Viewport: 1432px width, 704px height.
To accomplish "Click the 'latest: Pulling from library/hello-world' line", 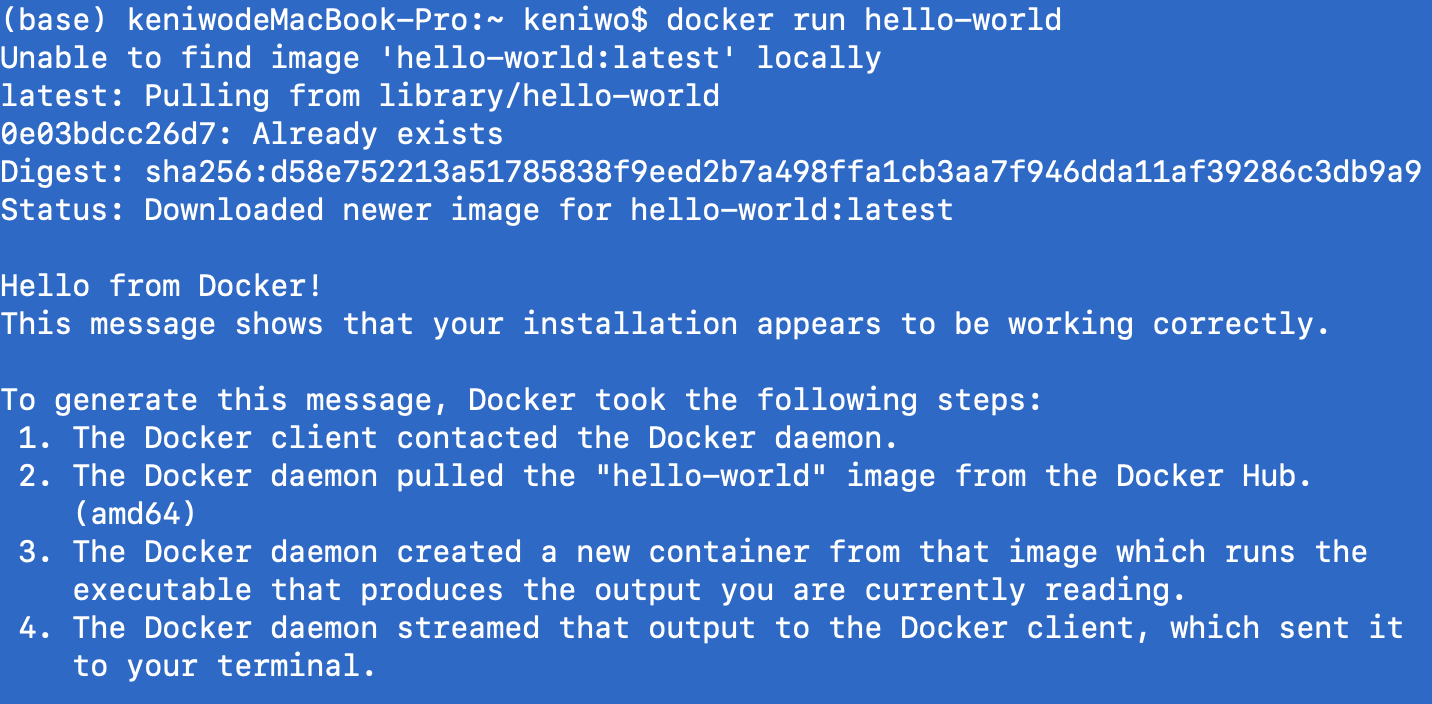I will [360, 96].
